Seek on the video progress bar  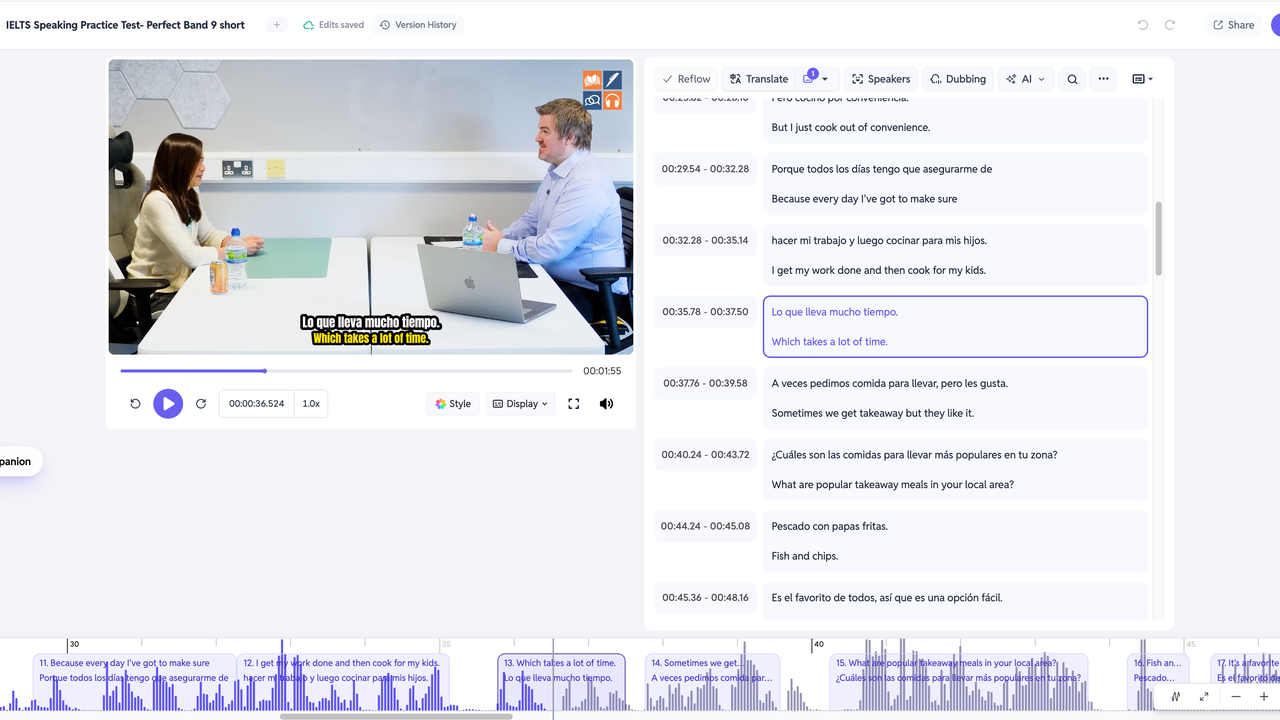[x=347, y=371]
